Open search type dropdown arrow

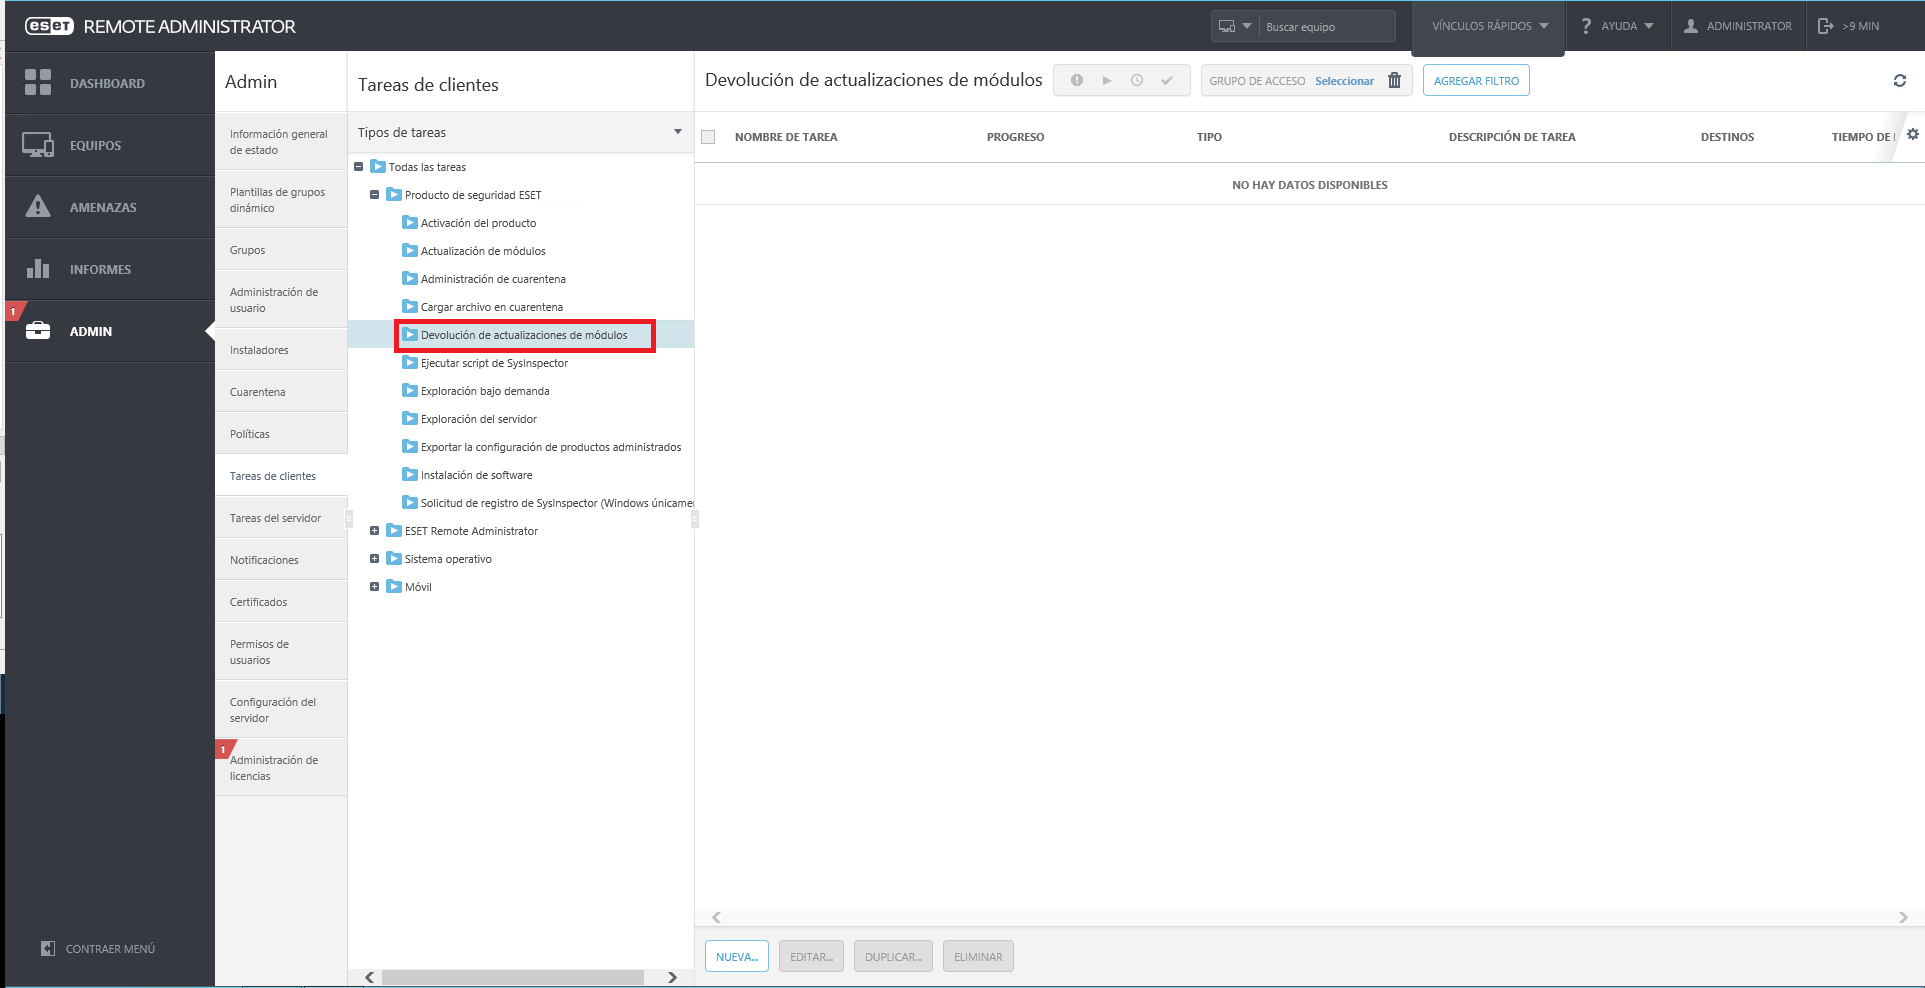pos(1247,26)
